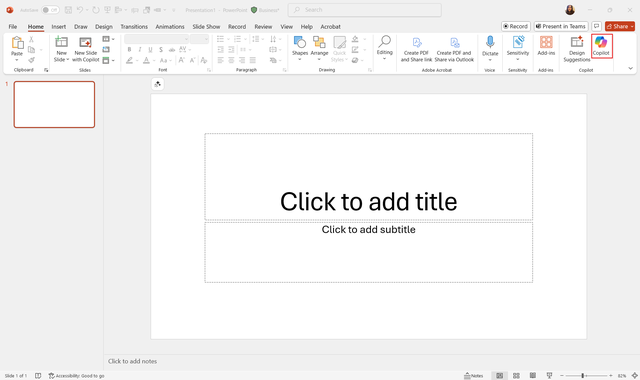
Task: Open the slide Layout dropdown
Action: coord(109,39)
